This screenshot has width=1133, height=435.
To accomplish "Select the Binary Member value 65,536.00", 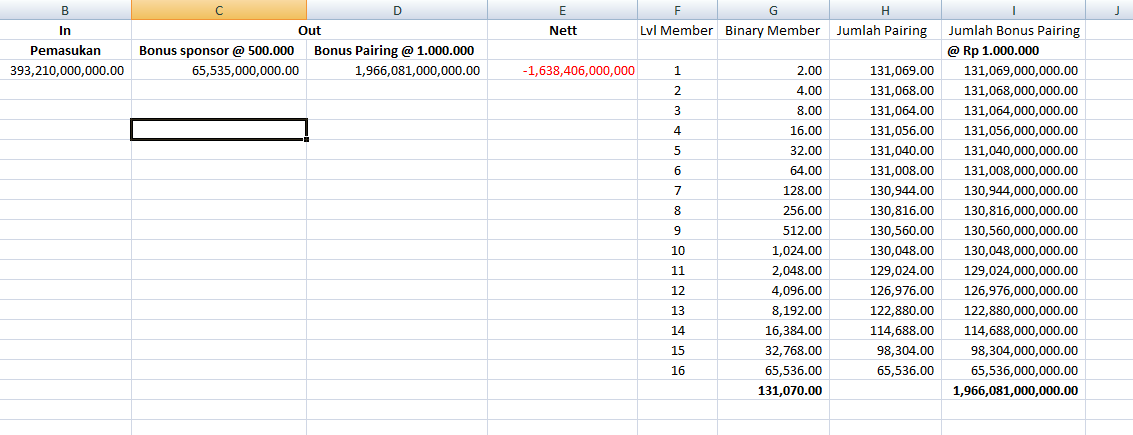I will (773, 370).
